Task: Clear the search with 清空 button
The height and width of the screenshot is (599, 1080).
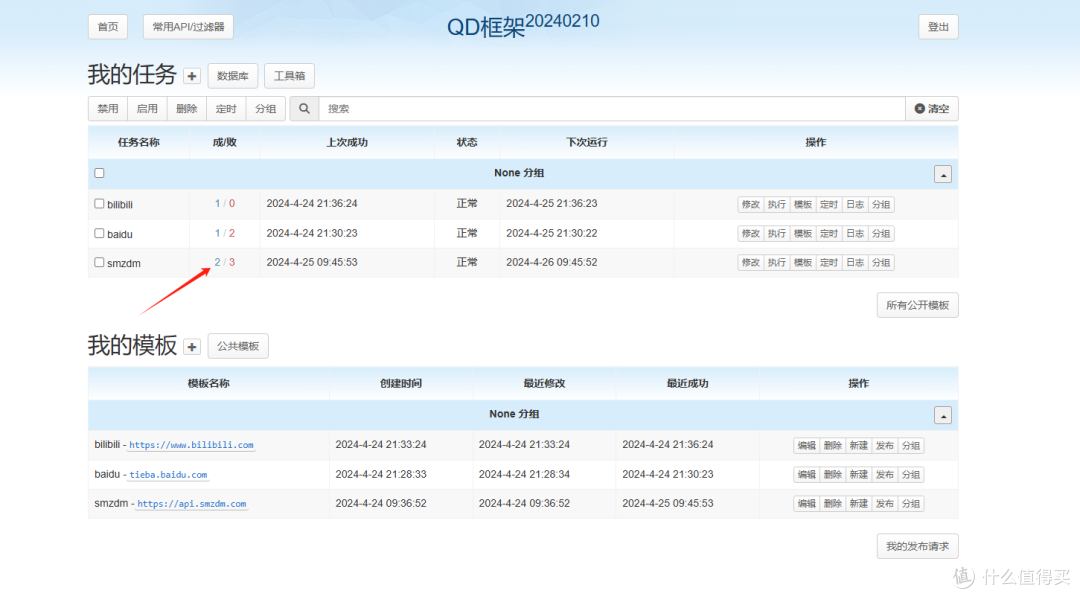Action: [x=931, y=109]
